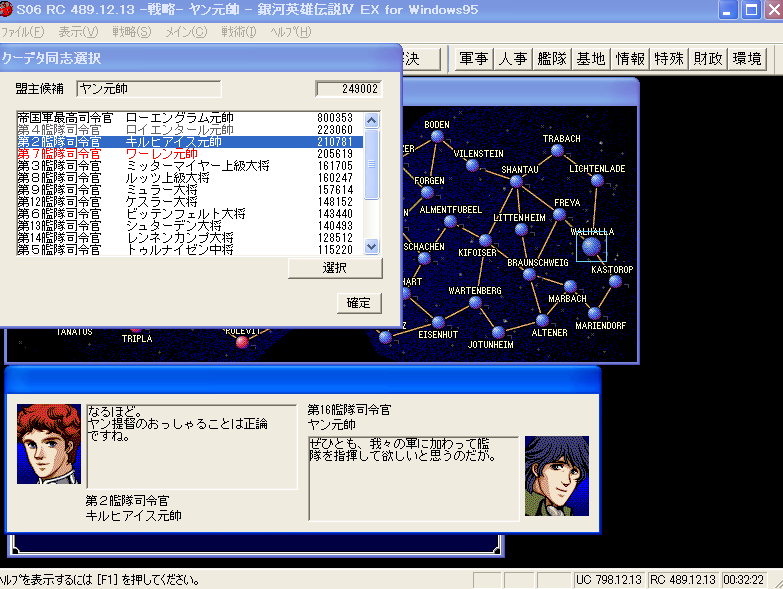783x589 pixels.
Task: Select シュターデン大将 row
Action: point(190,226)
